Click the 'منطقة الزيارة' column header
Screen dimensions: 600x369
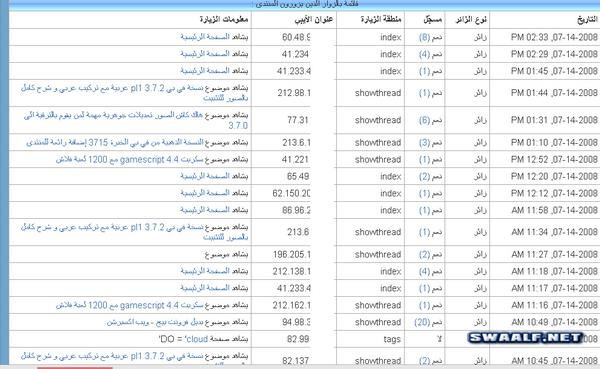pos(381,20)
